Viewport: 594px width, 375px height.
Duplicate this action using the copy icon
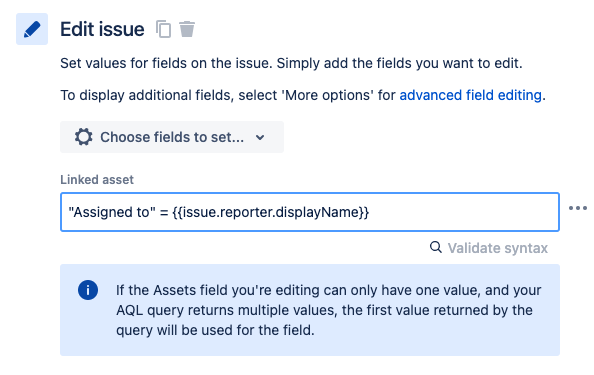tap(164, 29)
